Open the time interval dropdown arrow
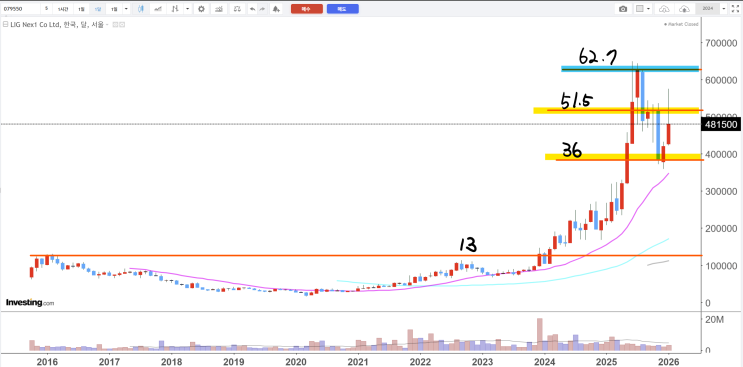The width and height of the screenshot is (743, 367). pos(126,9)
